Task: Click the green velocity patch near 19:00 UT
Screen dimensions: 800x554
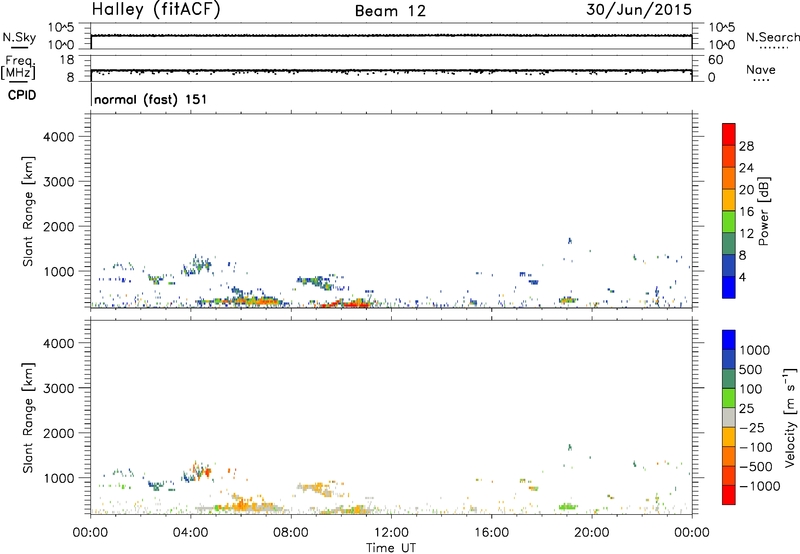Action: 568,507
